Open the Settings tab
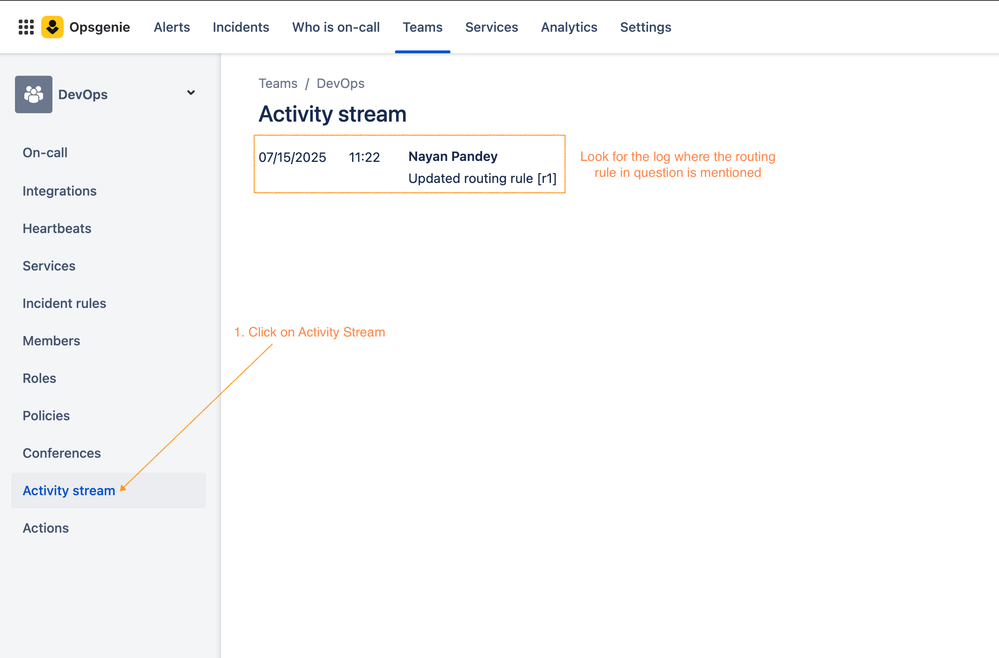 coord(645,27)
